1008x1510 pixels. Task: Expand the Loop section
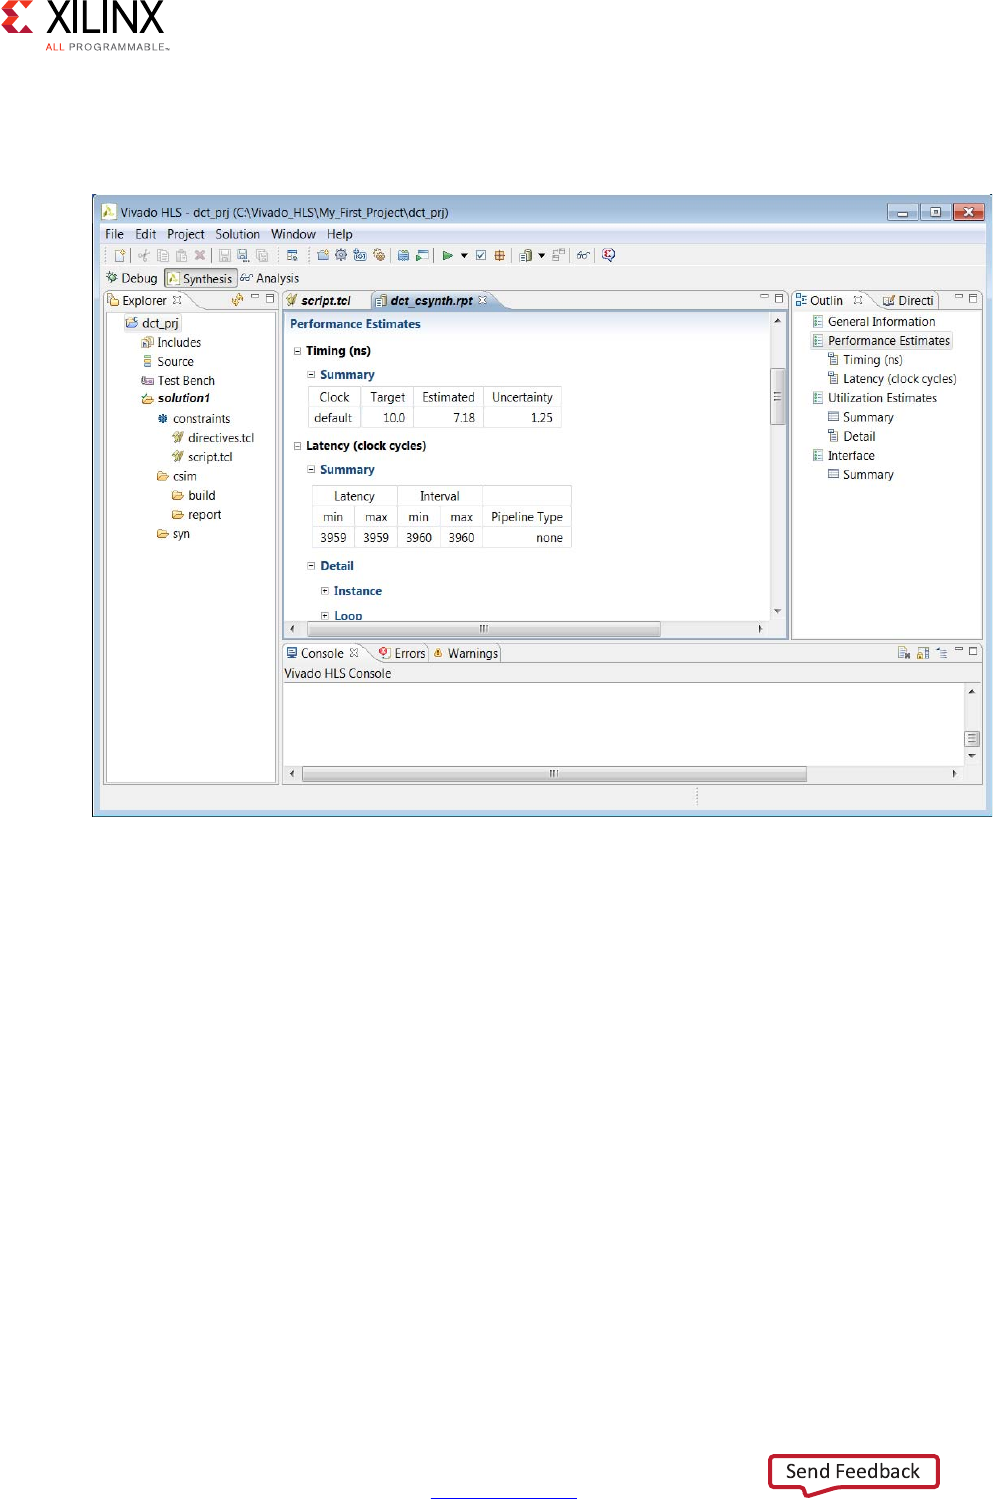(325, 616)
